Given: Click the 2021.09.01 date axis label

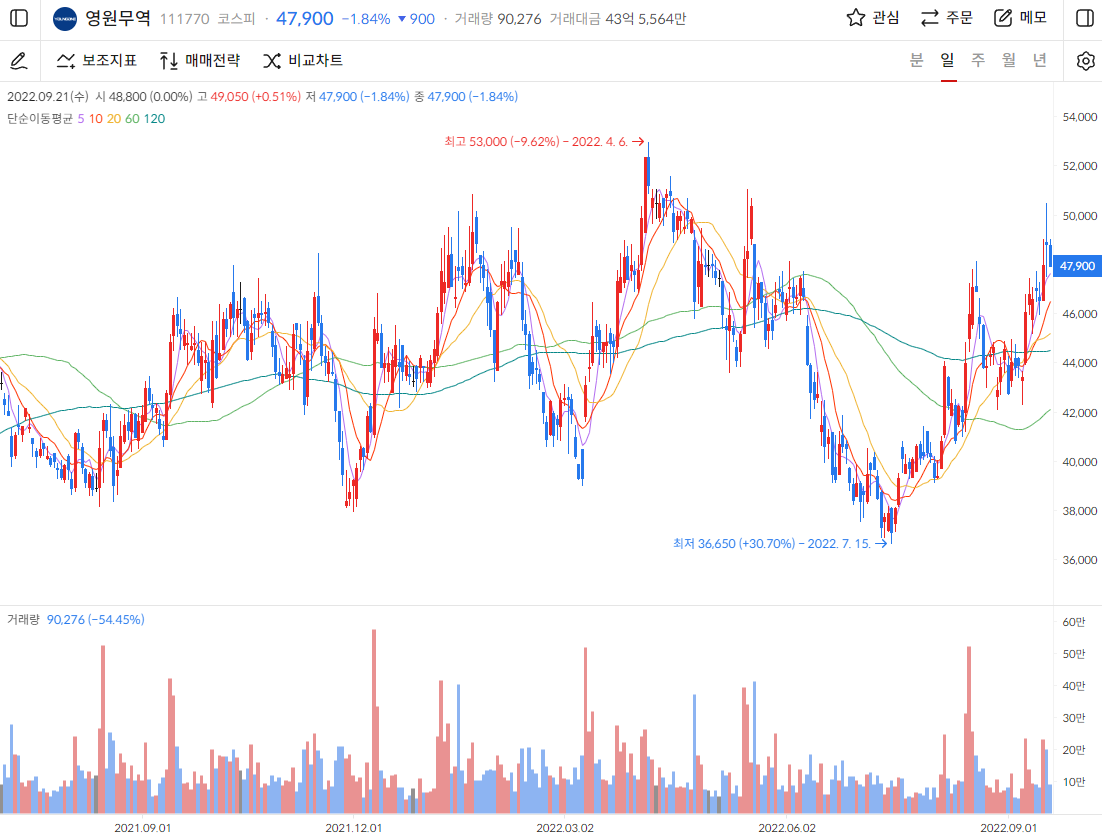Looking at the screenshot, I should click(x=142, y=828).
